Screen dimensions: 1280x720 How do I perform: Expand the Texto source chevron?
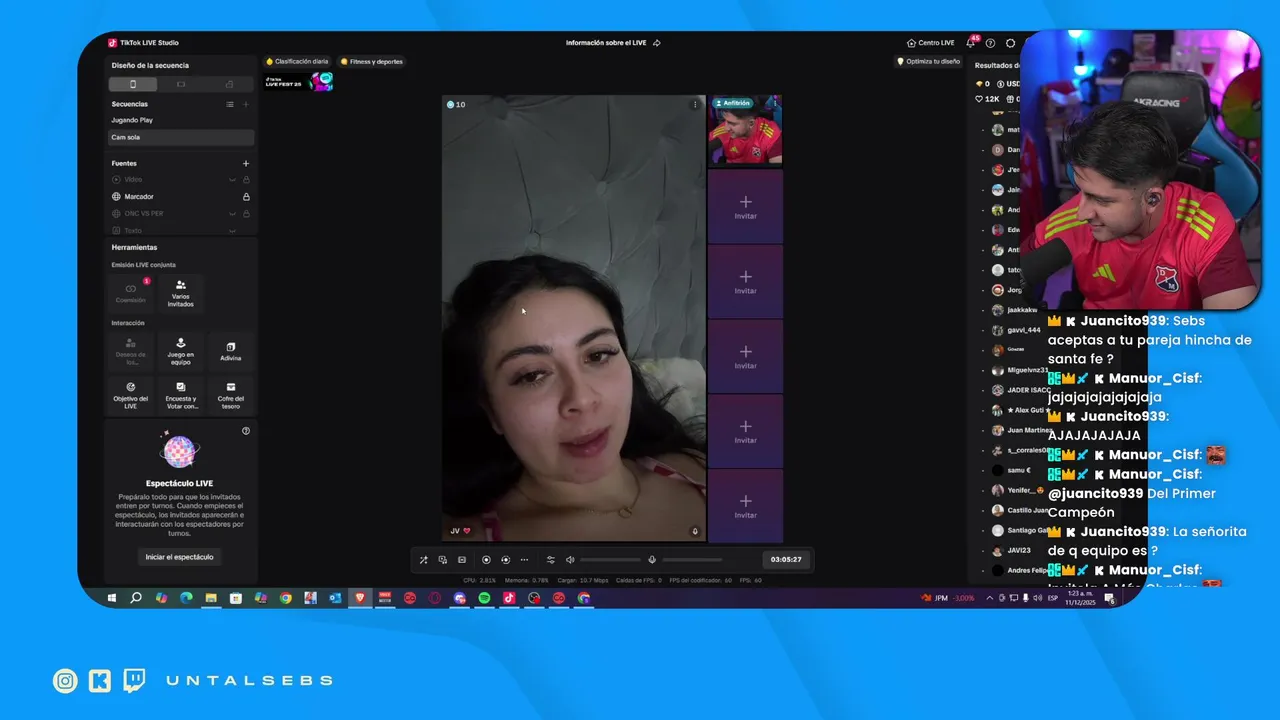(232, 230)
